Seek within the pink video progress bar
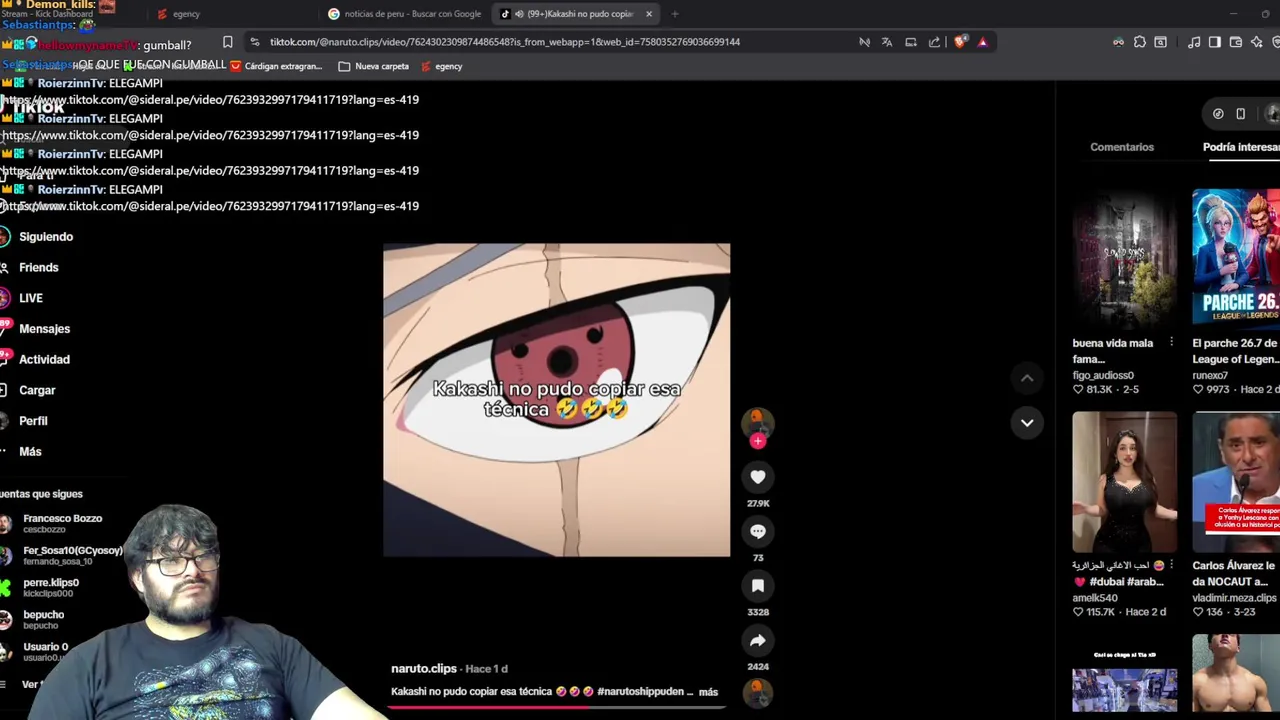 coord(556,706)
